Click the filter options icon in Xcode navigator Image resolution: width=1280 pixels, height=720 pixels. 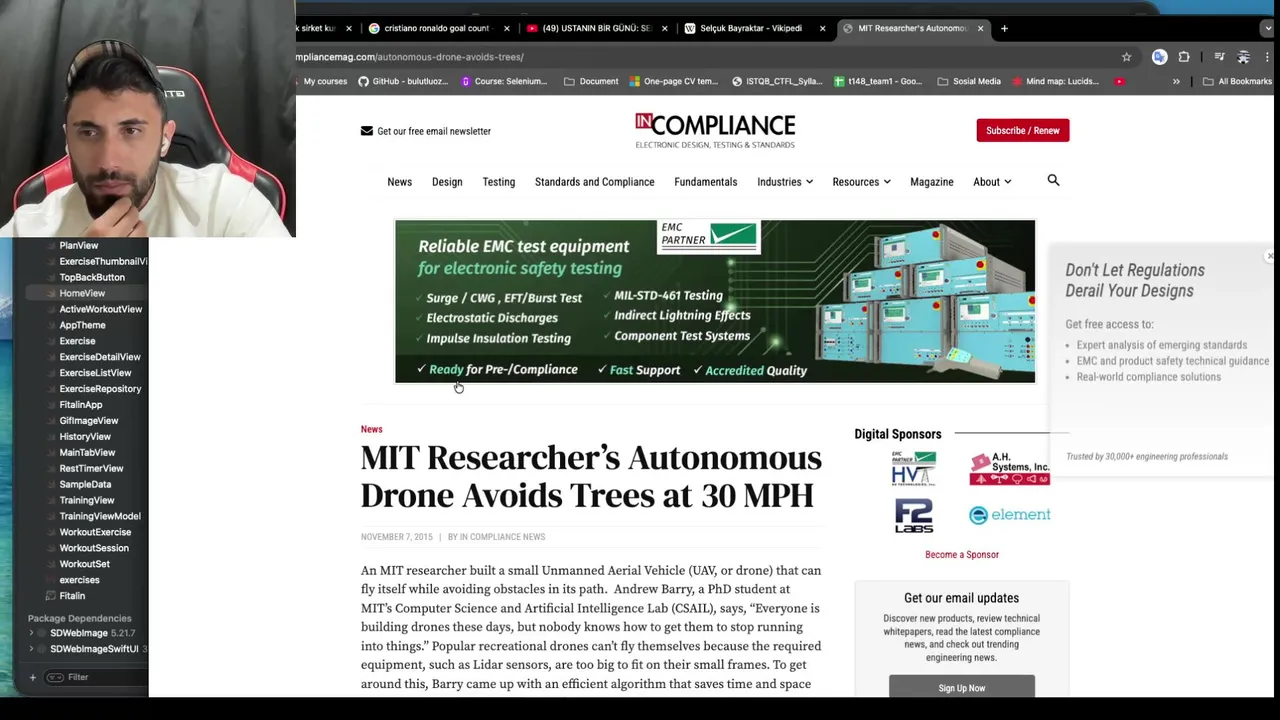55,677
